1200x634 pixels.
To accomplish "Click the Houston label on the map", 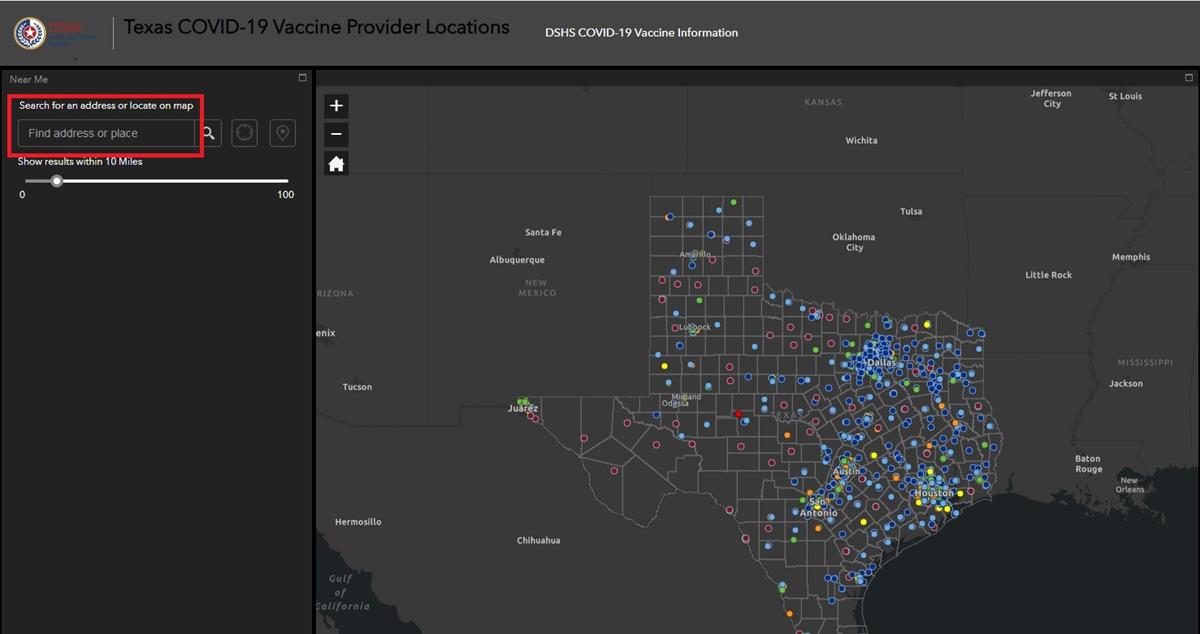I will (934, 493).
